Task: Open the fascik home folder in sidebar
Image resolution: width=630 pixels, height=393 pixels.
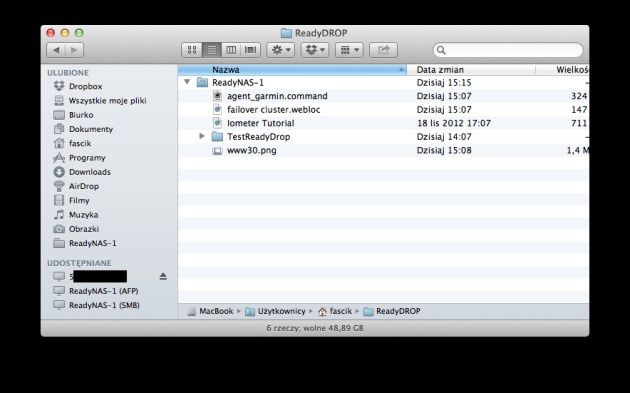Action: point(72,143)
